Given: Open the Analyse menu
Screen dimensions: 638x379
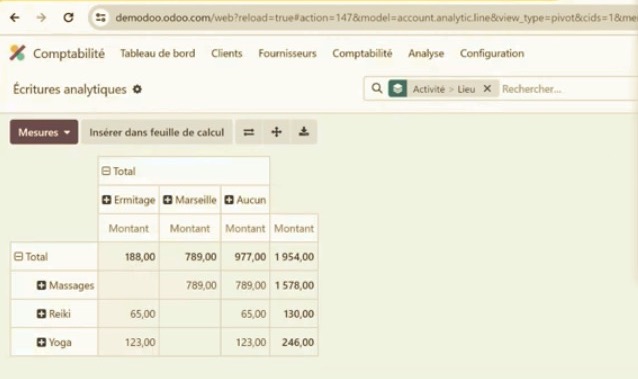Looking at the screenshot, I should tap(426, 53).
